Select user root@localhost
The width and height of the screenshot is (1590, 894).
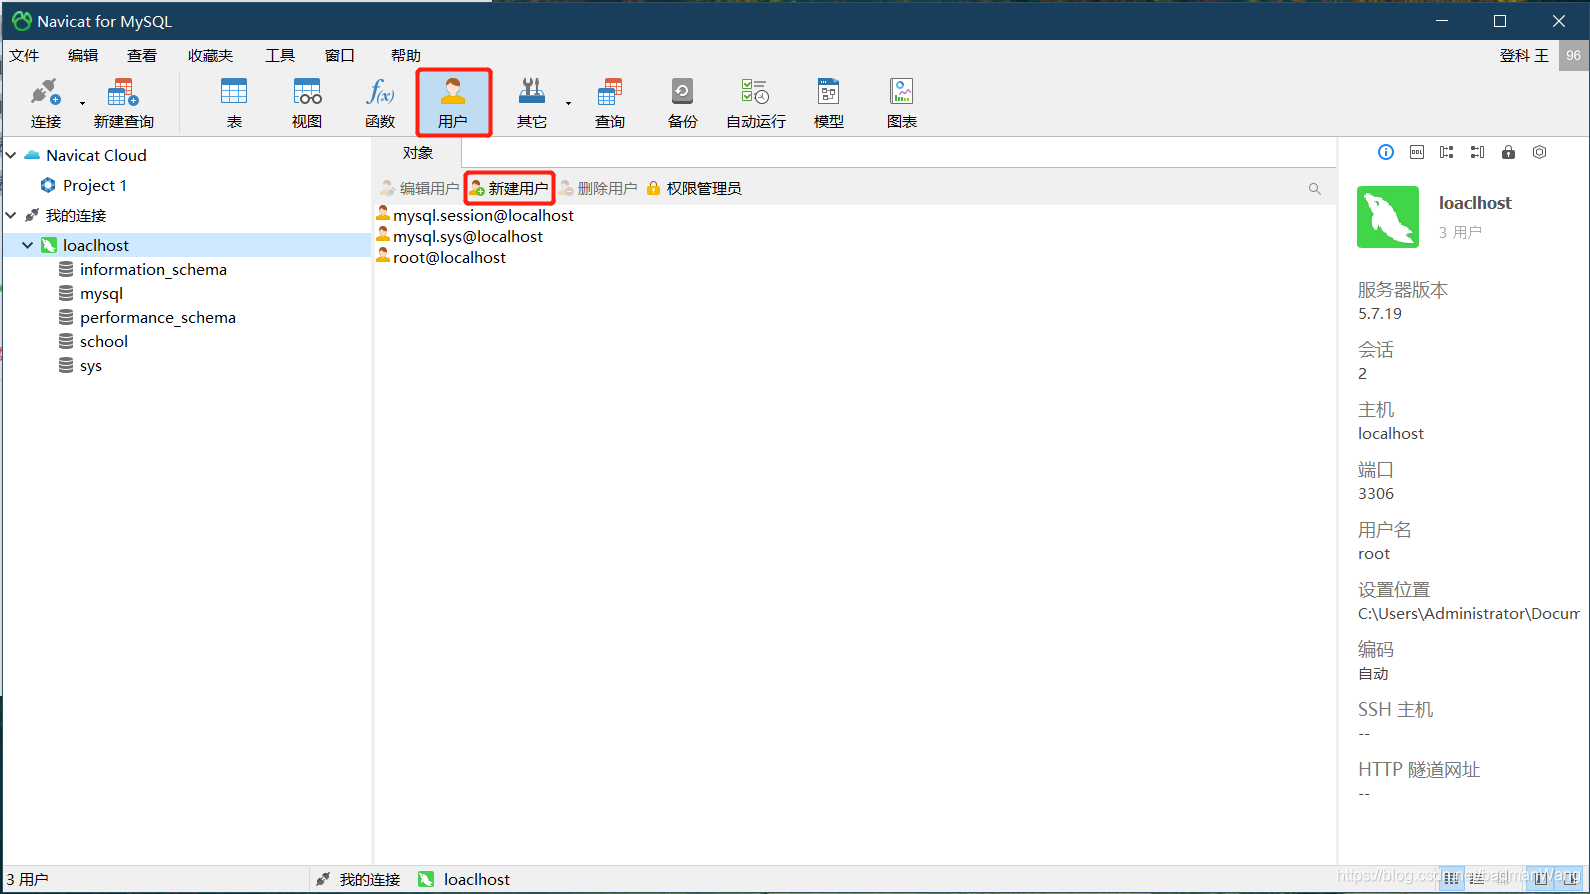coord(441,257)
